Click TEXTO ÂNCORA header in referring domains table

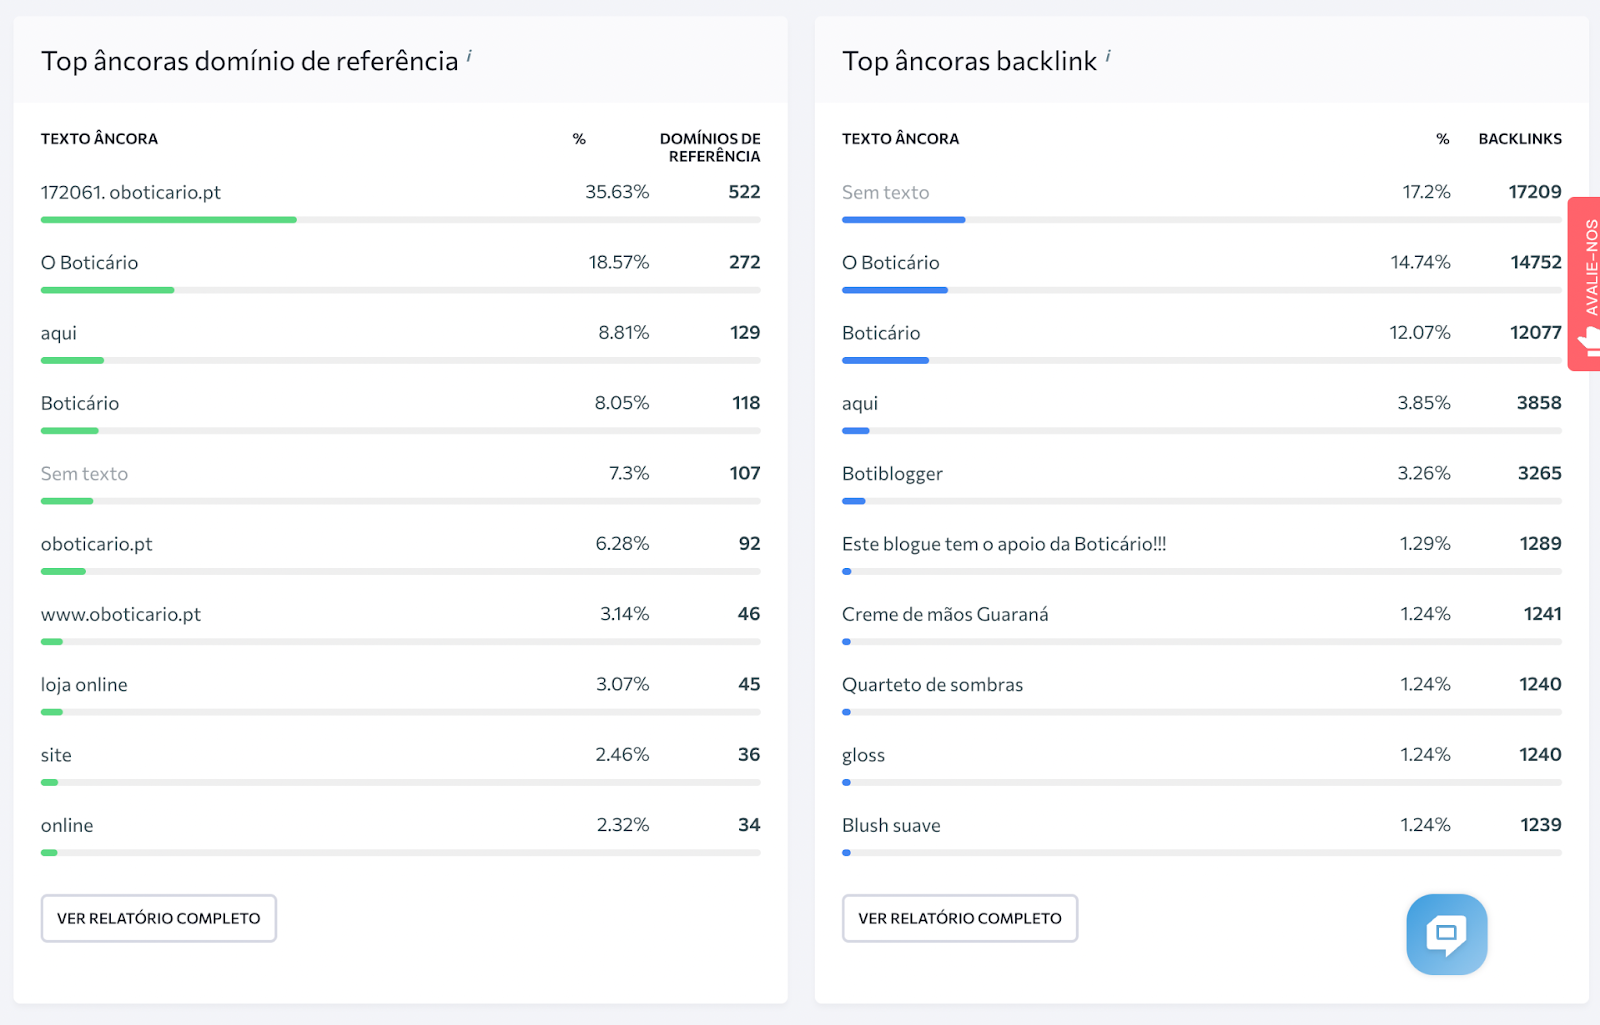click(x=99, y=139)
